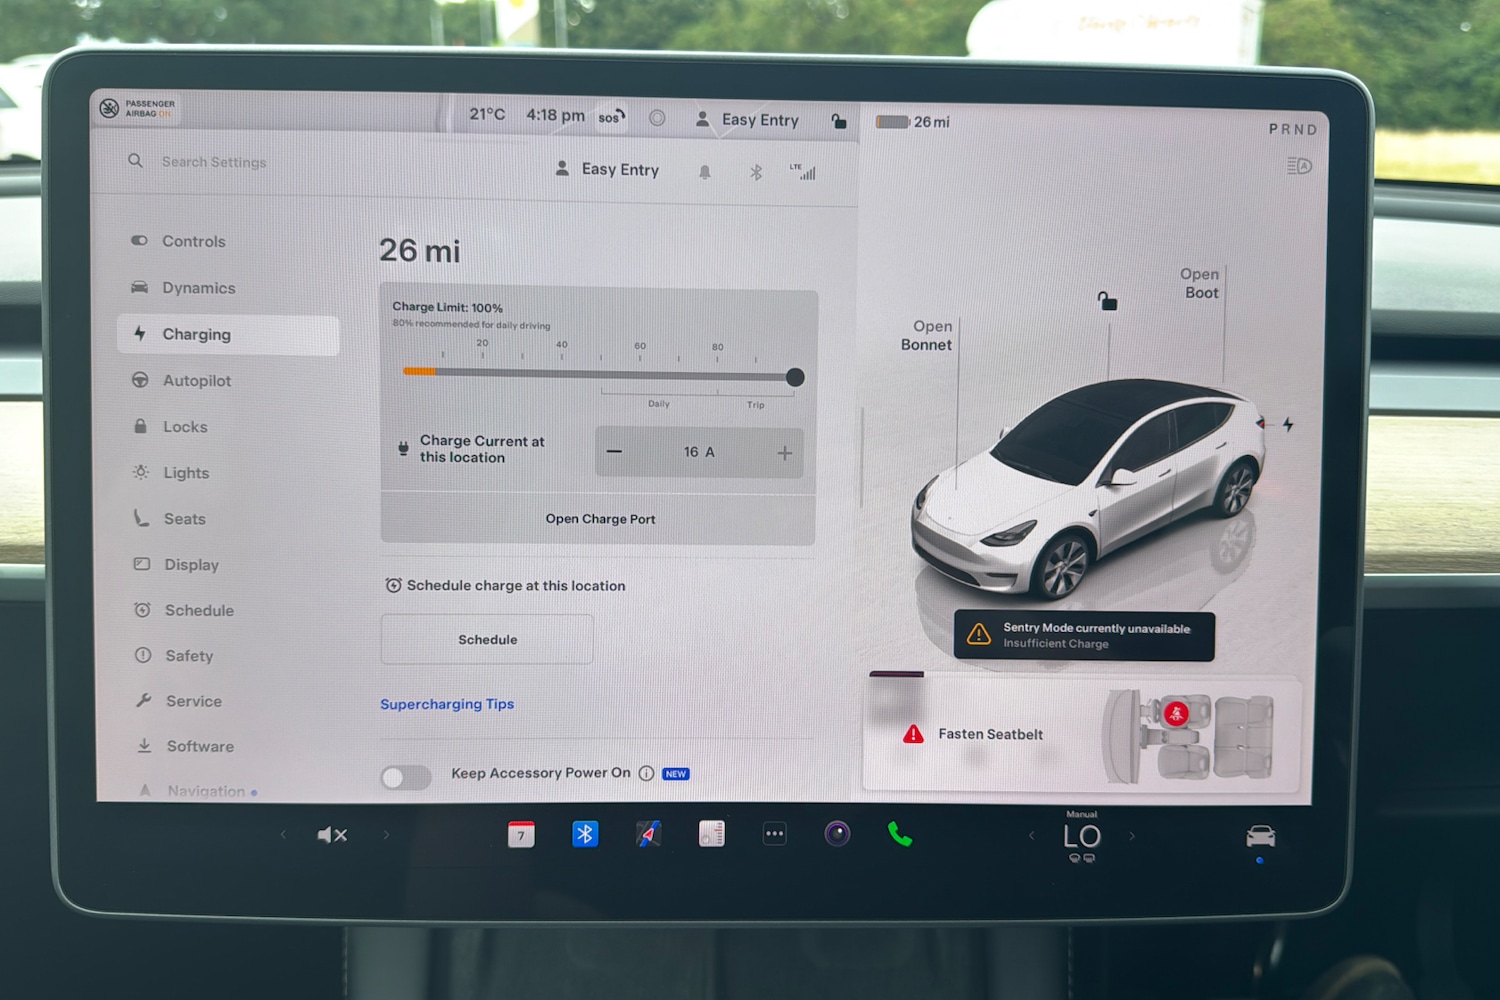This screenshot has height=1000, width=1500.
Task: Open the Display settings menu
Action: (191, 564)
